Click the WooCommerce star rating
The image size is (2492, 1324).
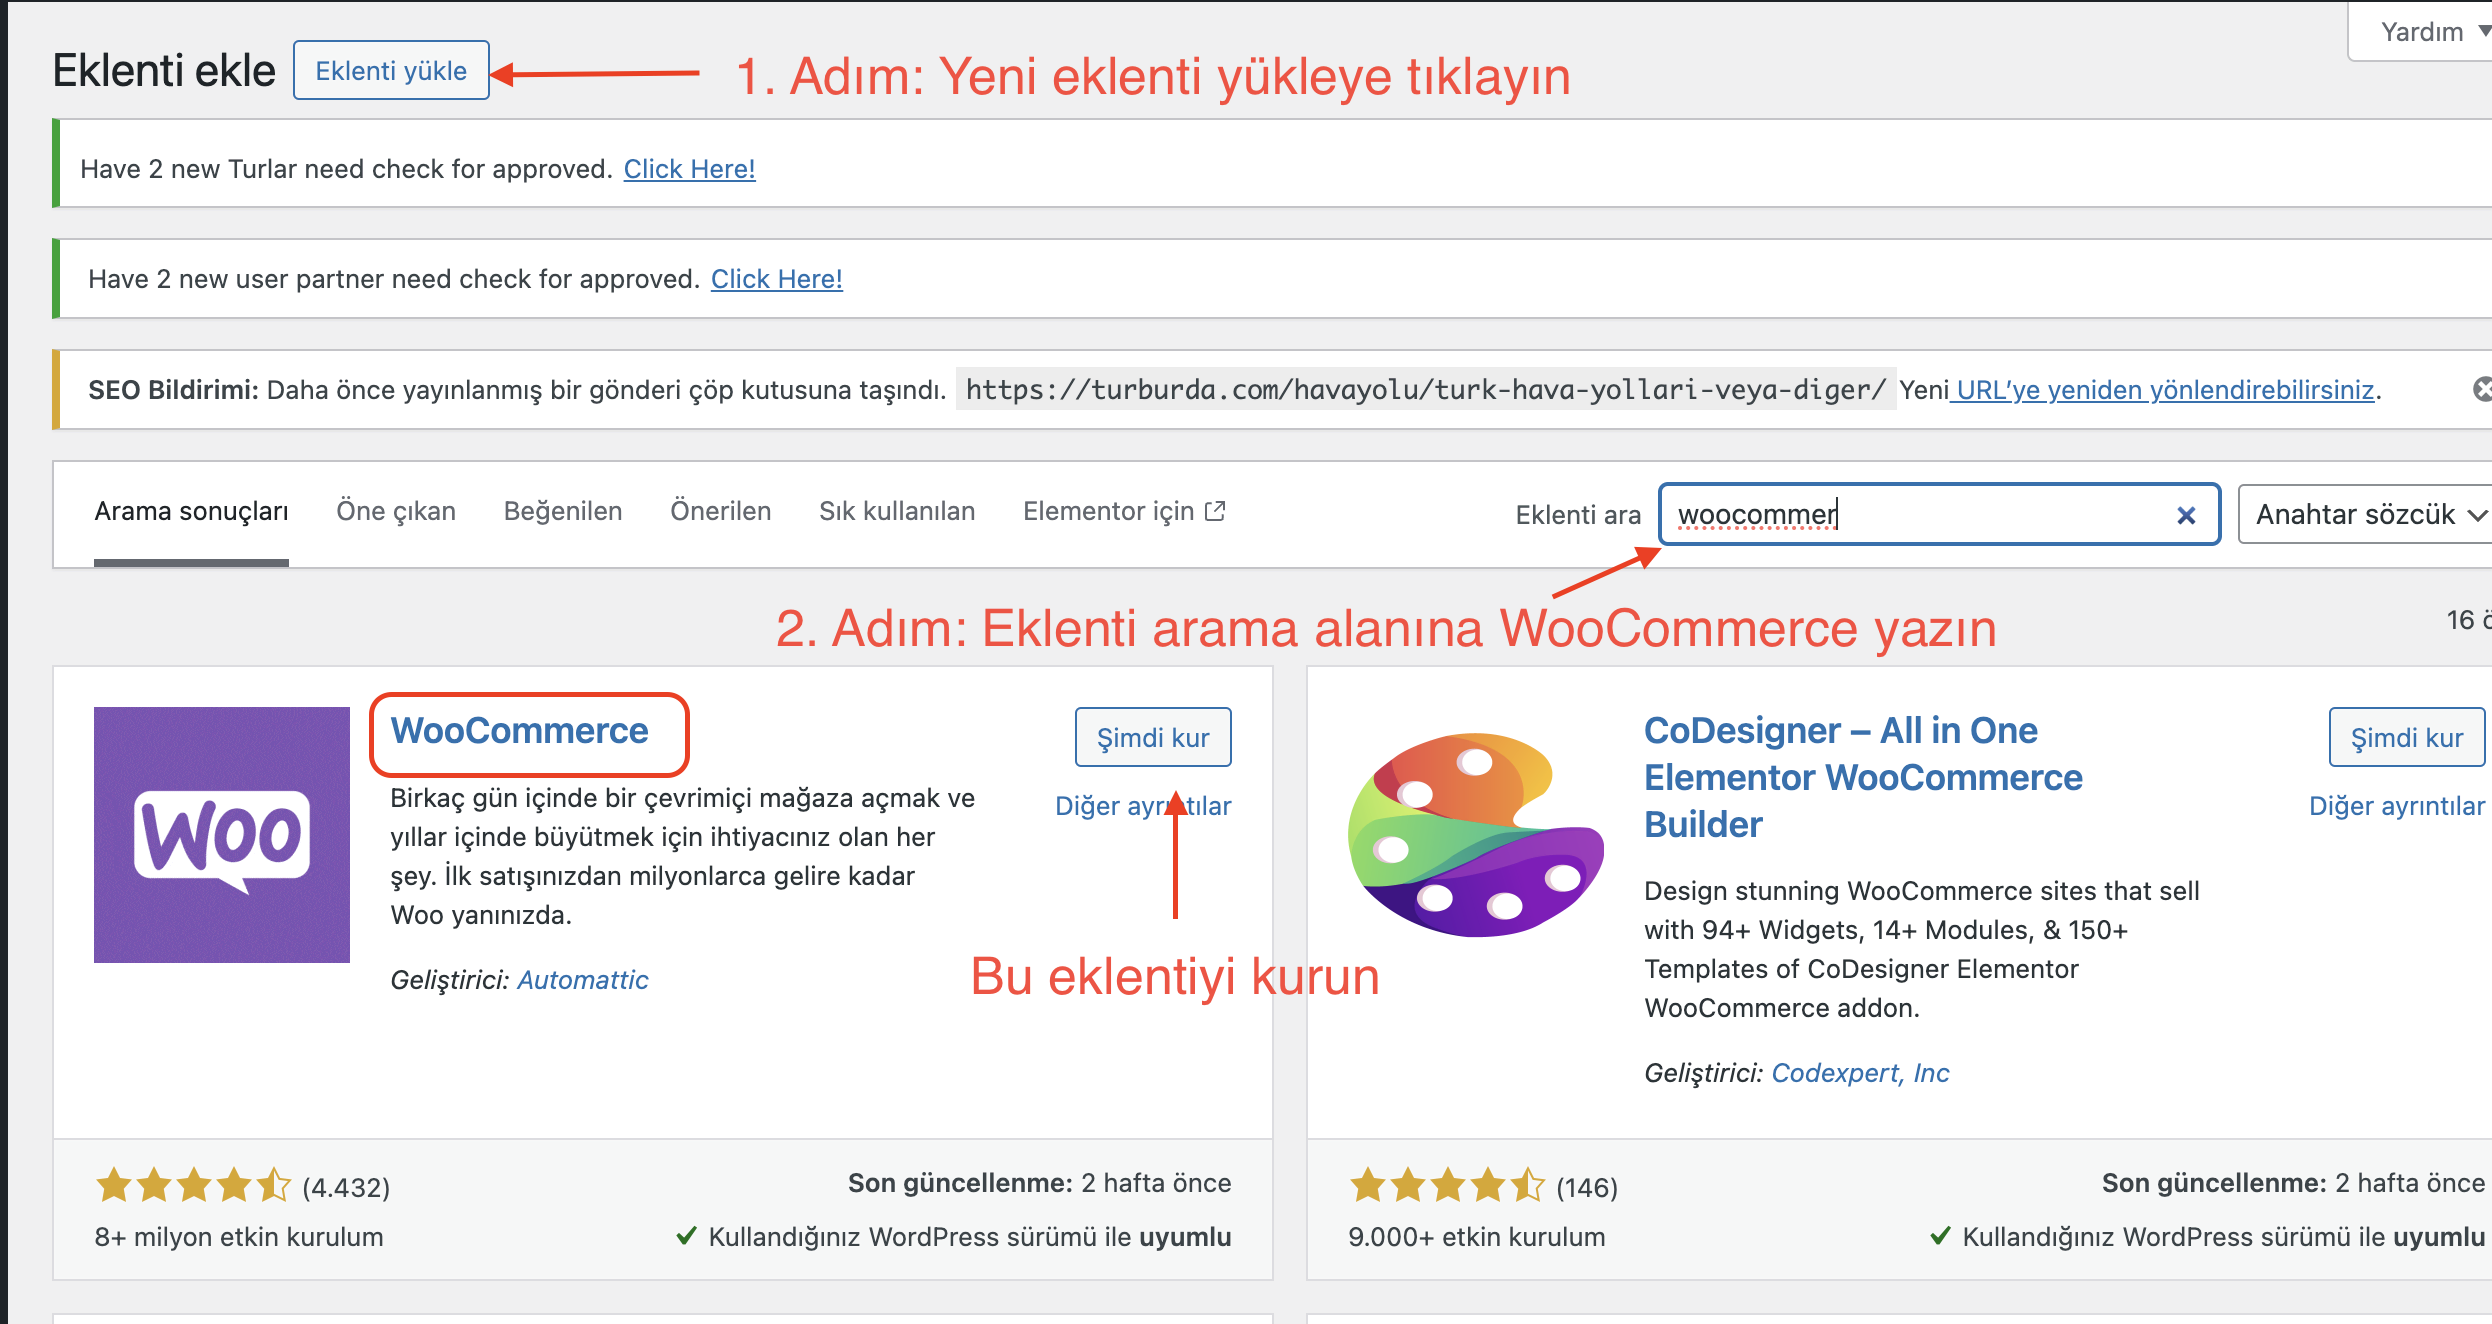click(x=193, y=1186)
